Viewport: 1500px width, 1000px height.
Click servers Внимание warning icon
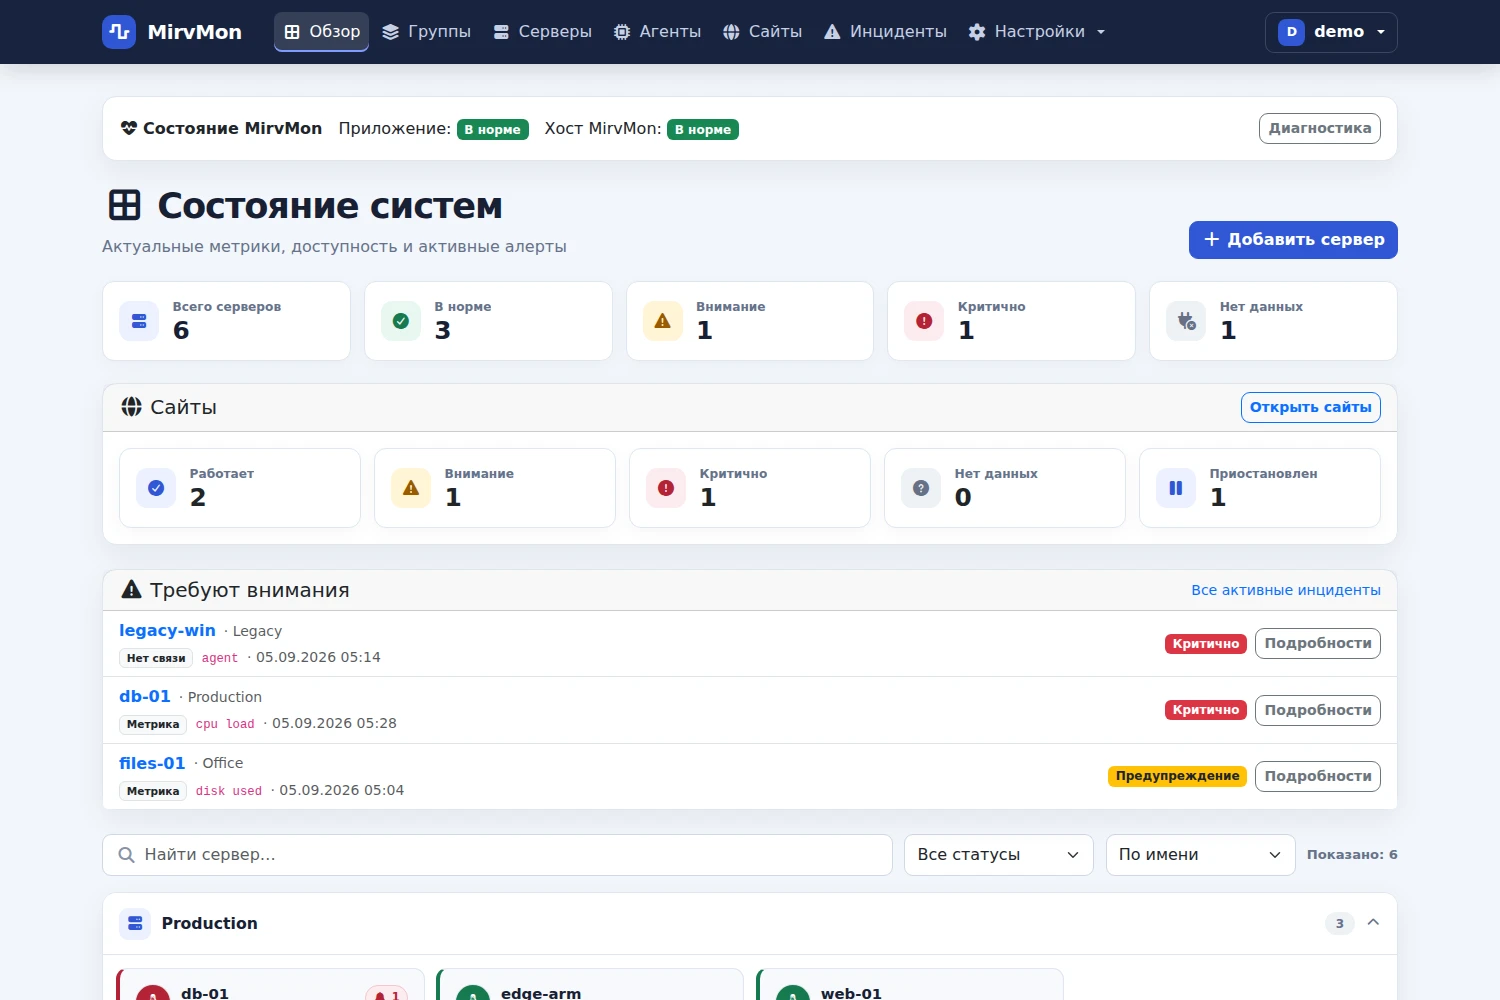point(662,321)
